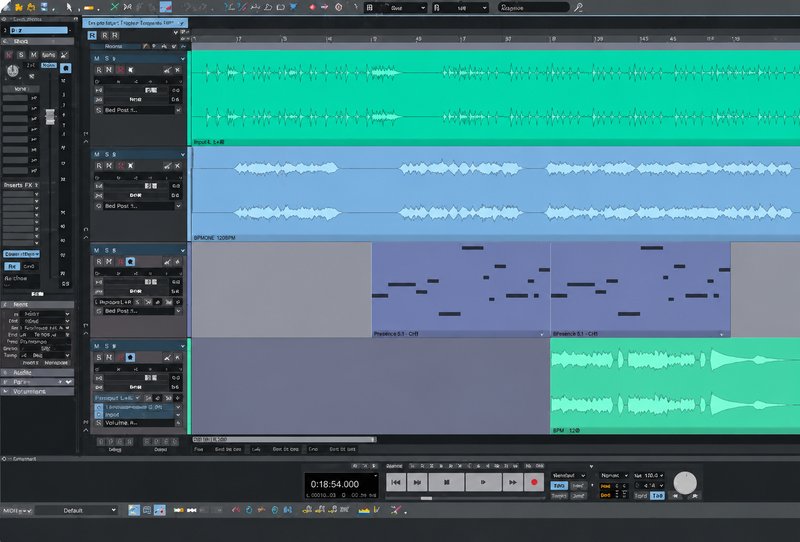Click the blue save disk icon
The width and height of the screenshot is (800, 542).
(44, 7)
